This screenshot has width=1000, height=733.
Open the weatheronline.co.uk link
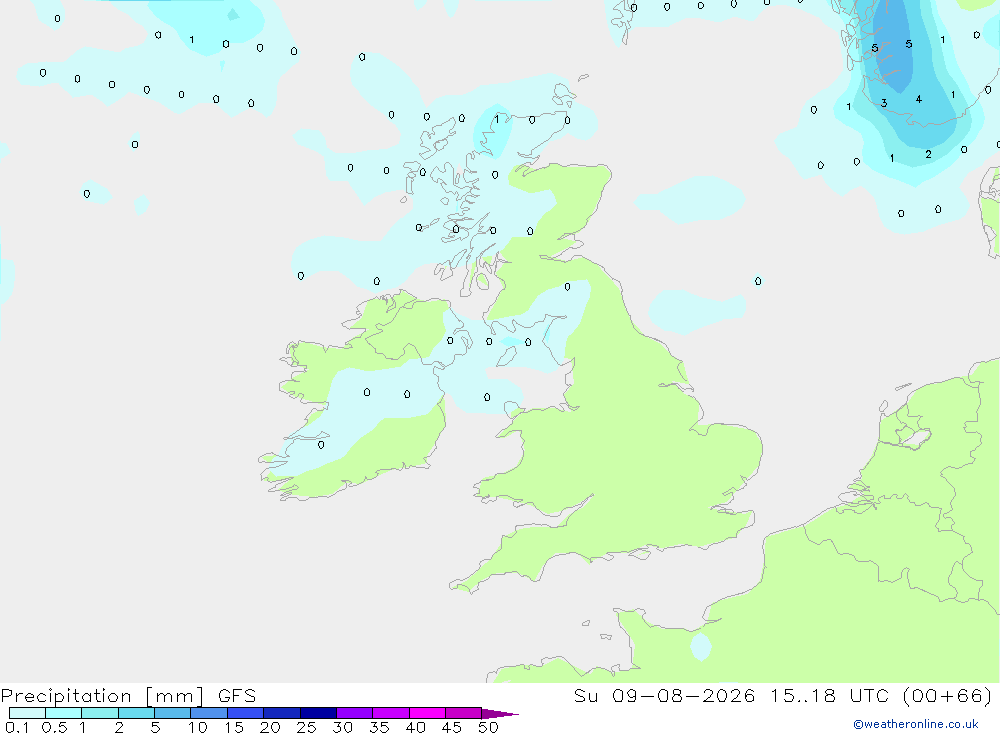pyautogui.click(x=916, y=724)
